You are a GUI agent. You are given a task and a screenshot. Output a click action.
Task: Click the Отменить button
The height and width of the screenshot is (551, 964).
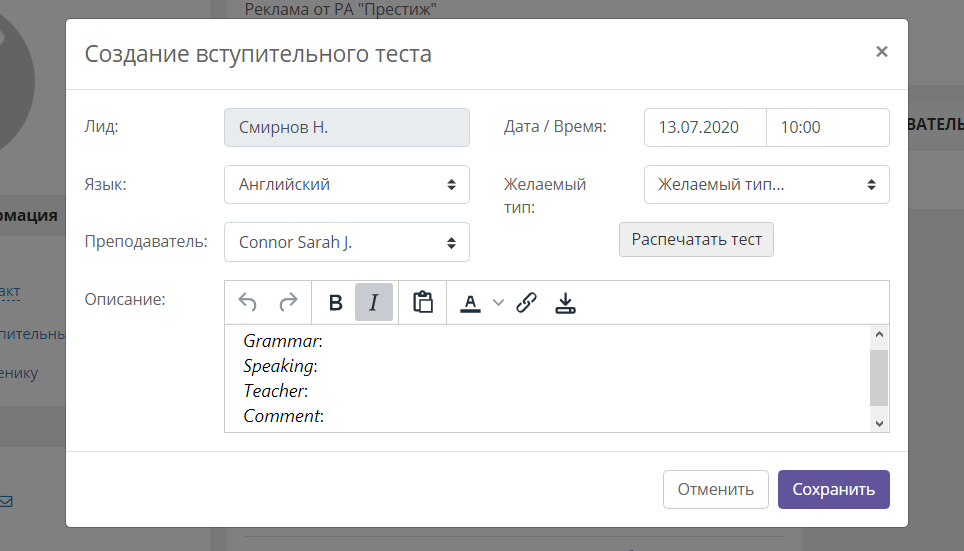716,490
